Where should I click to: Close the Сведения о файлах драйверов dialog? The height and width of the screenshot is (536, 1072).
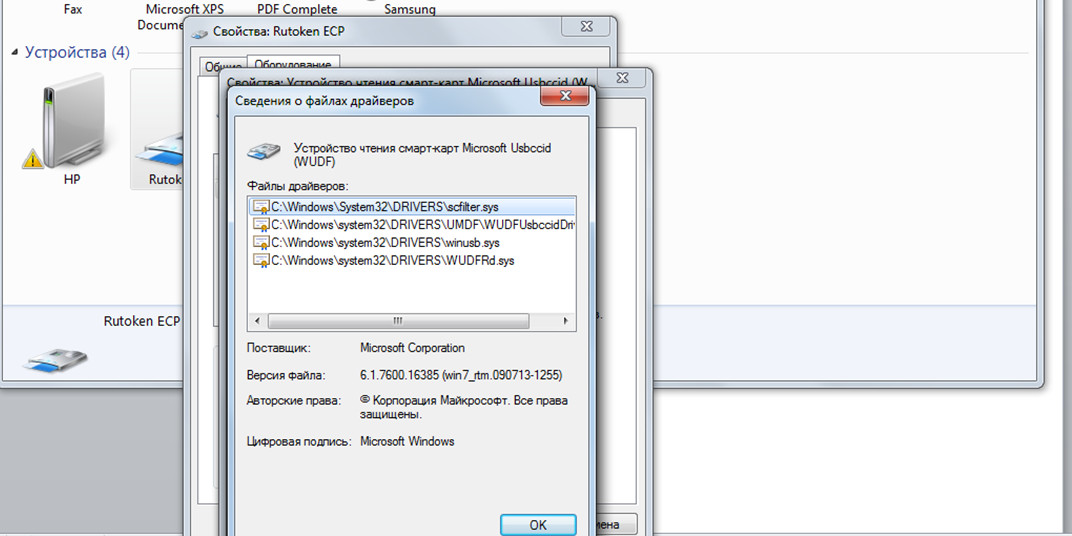click(563, 96)
